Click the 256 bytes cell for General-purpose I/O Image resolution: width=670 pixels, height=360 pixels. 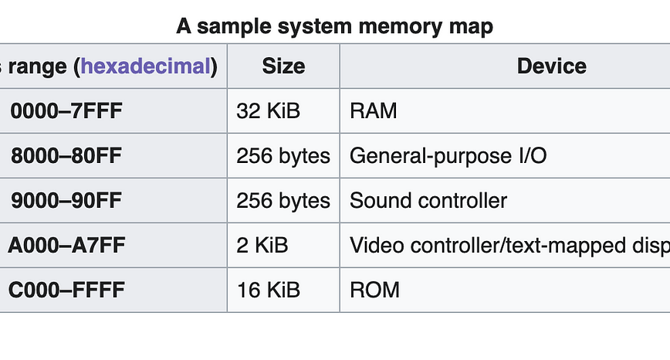point(283,156)
